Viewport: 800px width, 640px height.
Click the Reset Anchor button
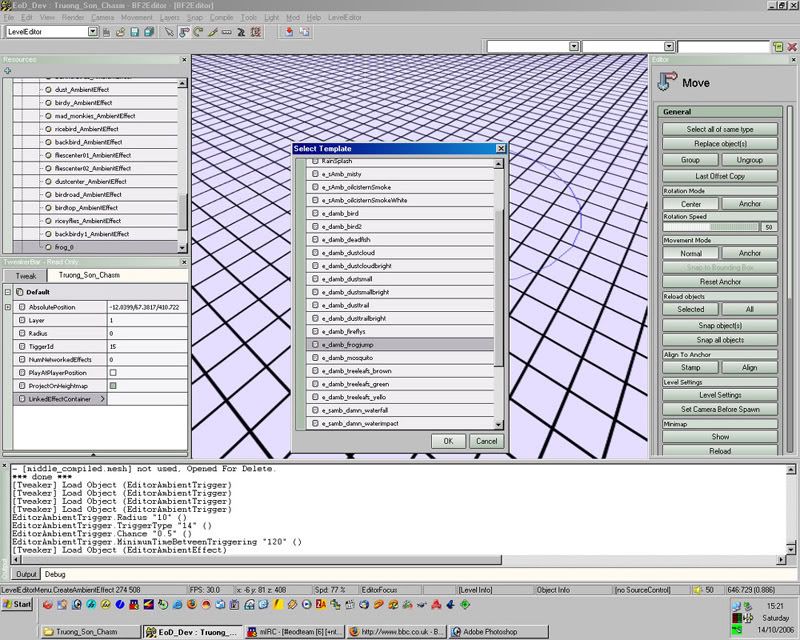(x=719, y=282)
